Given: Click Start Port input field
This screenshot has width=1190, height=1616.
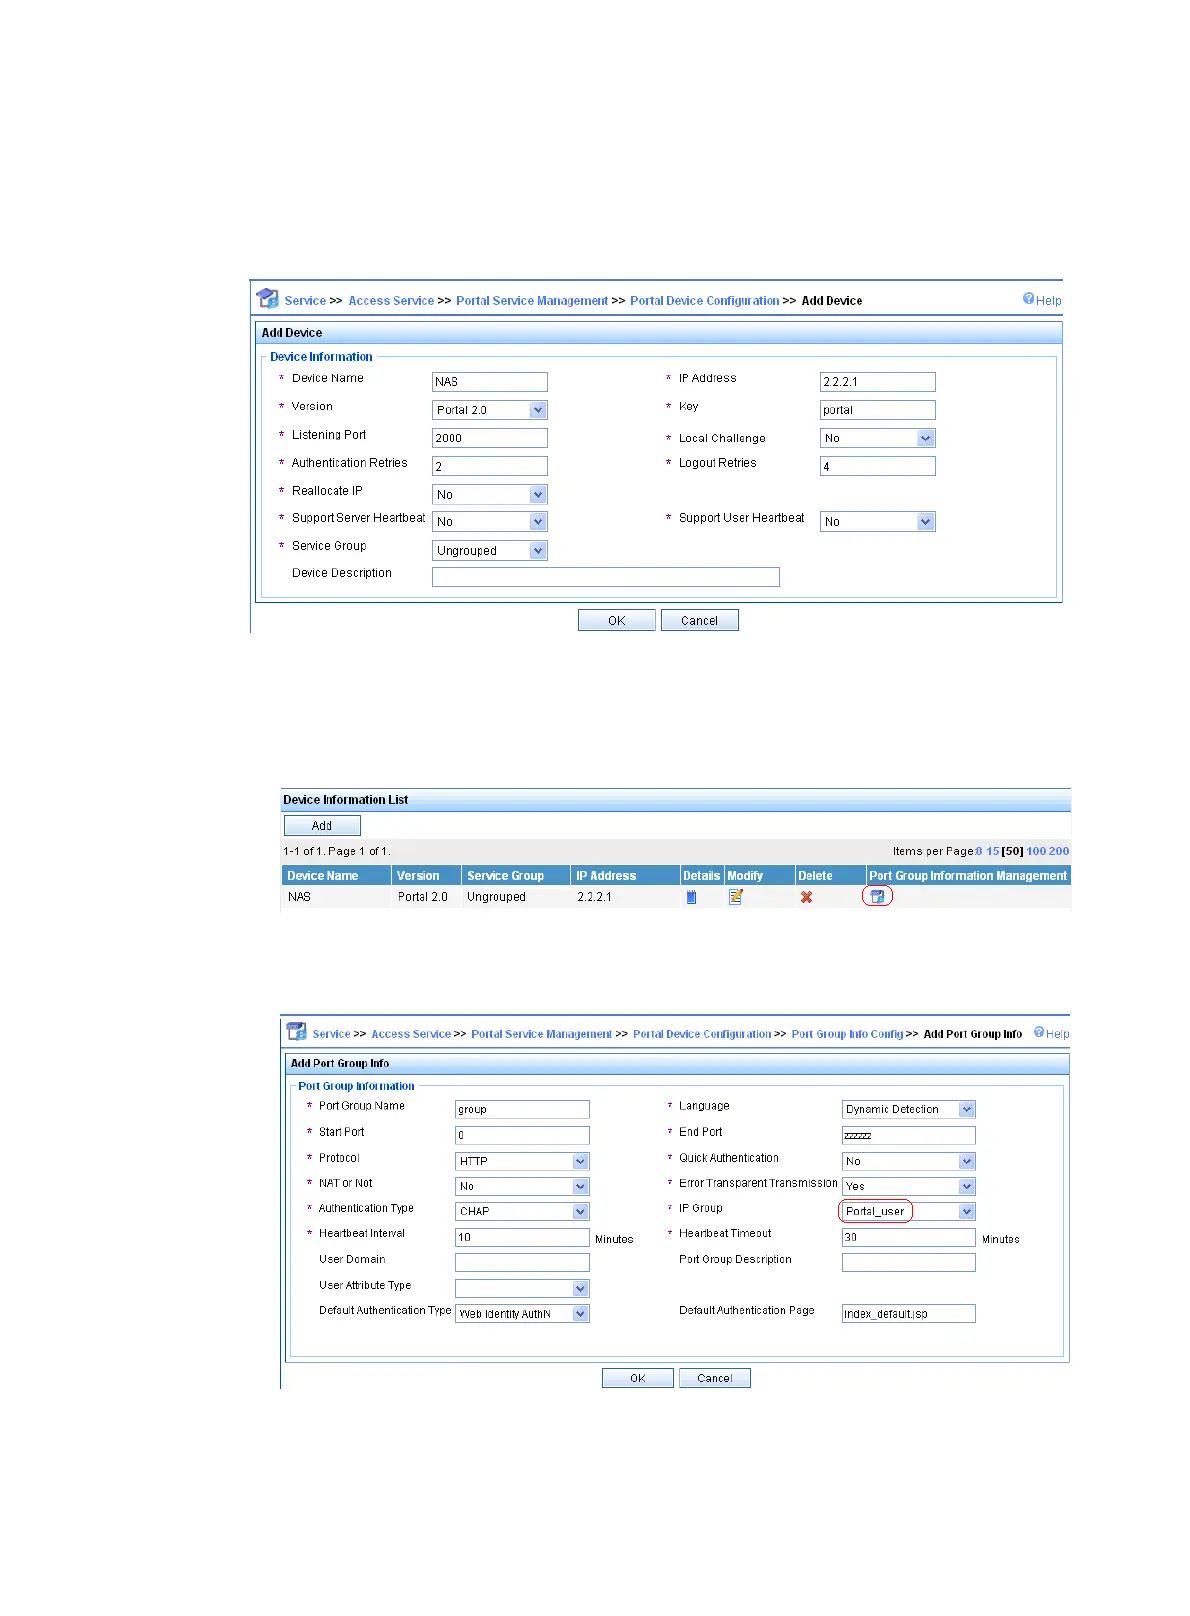Looking at the screenshot, I should tap(522, 1135).
